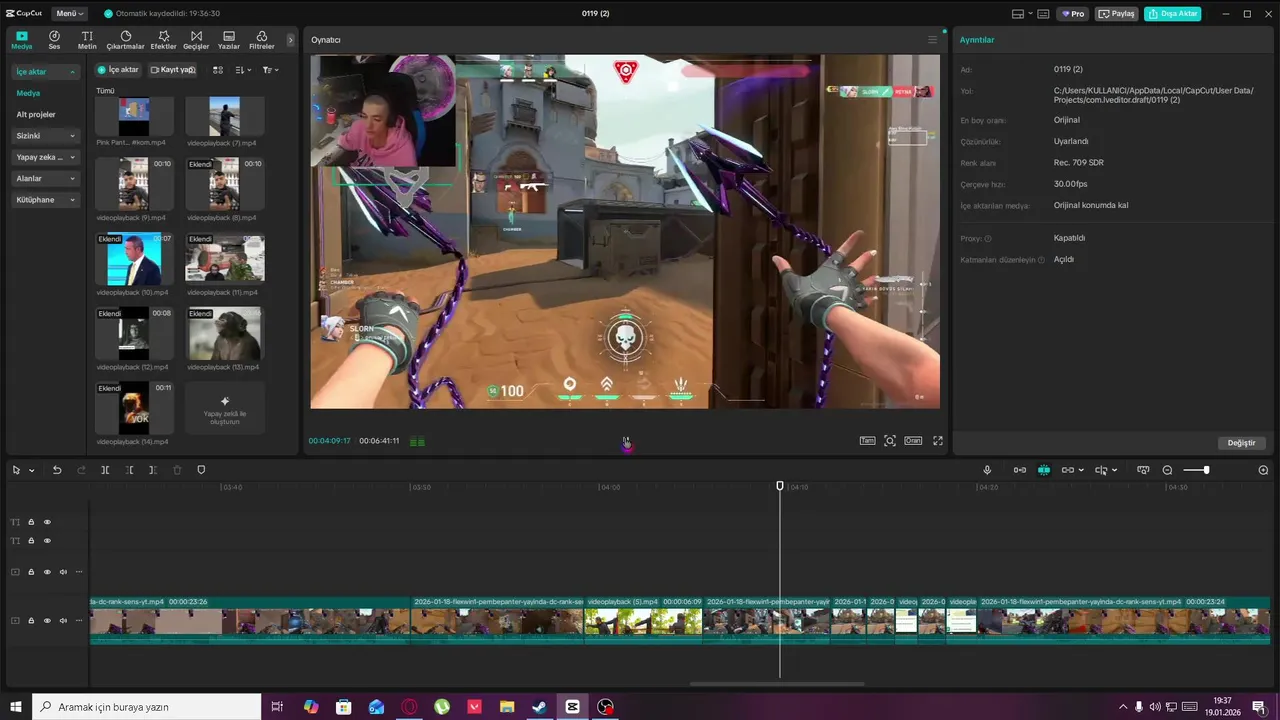Open the Yazılar captions tab
1280x720 pixels.
[229, 40]
